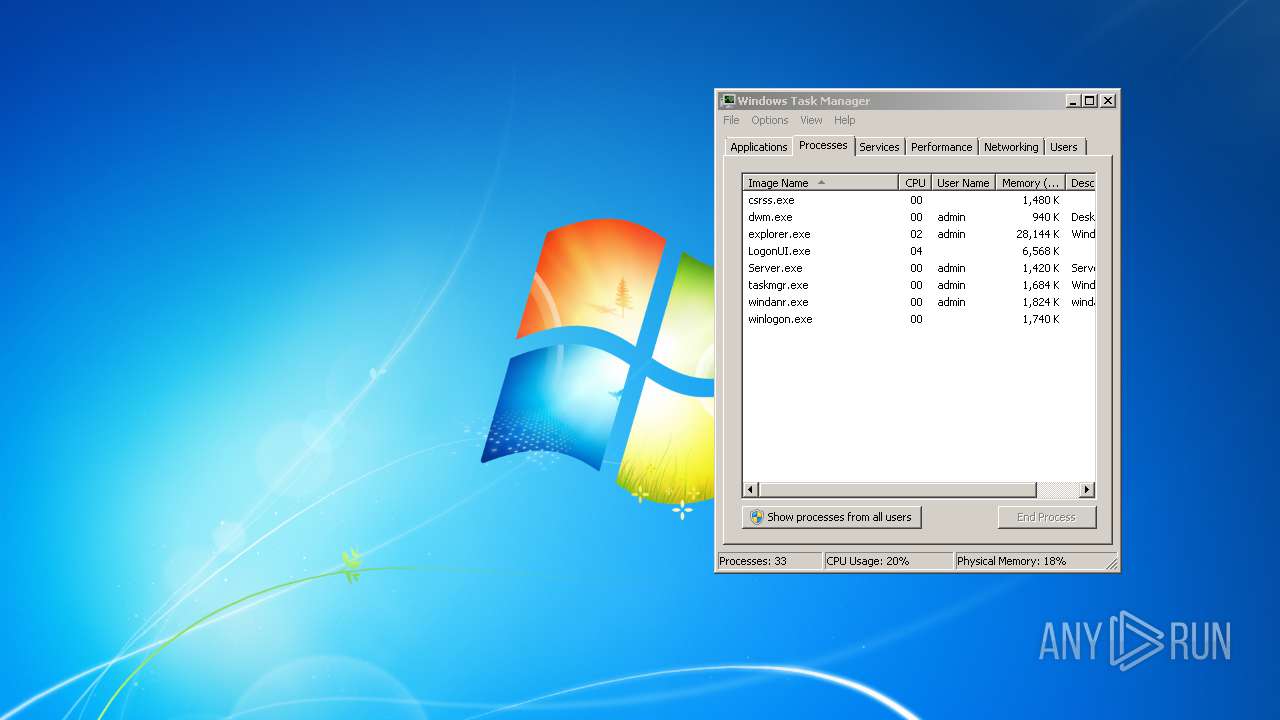Select the taskmgr.exe process
This screenshot has width=1280, height=720.
click(x=919, y=285)
